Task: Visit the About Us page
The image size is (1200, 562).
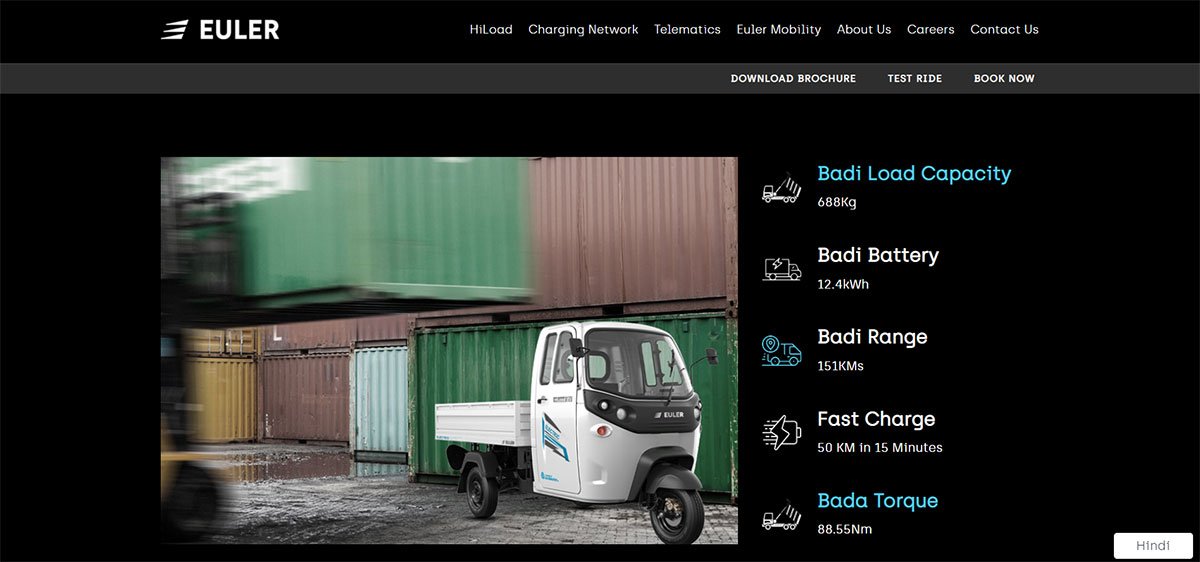Action: click(x=864, y=30)
